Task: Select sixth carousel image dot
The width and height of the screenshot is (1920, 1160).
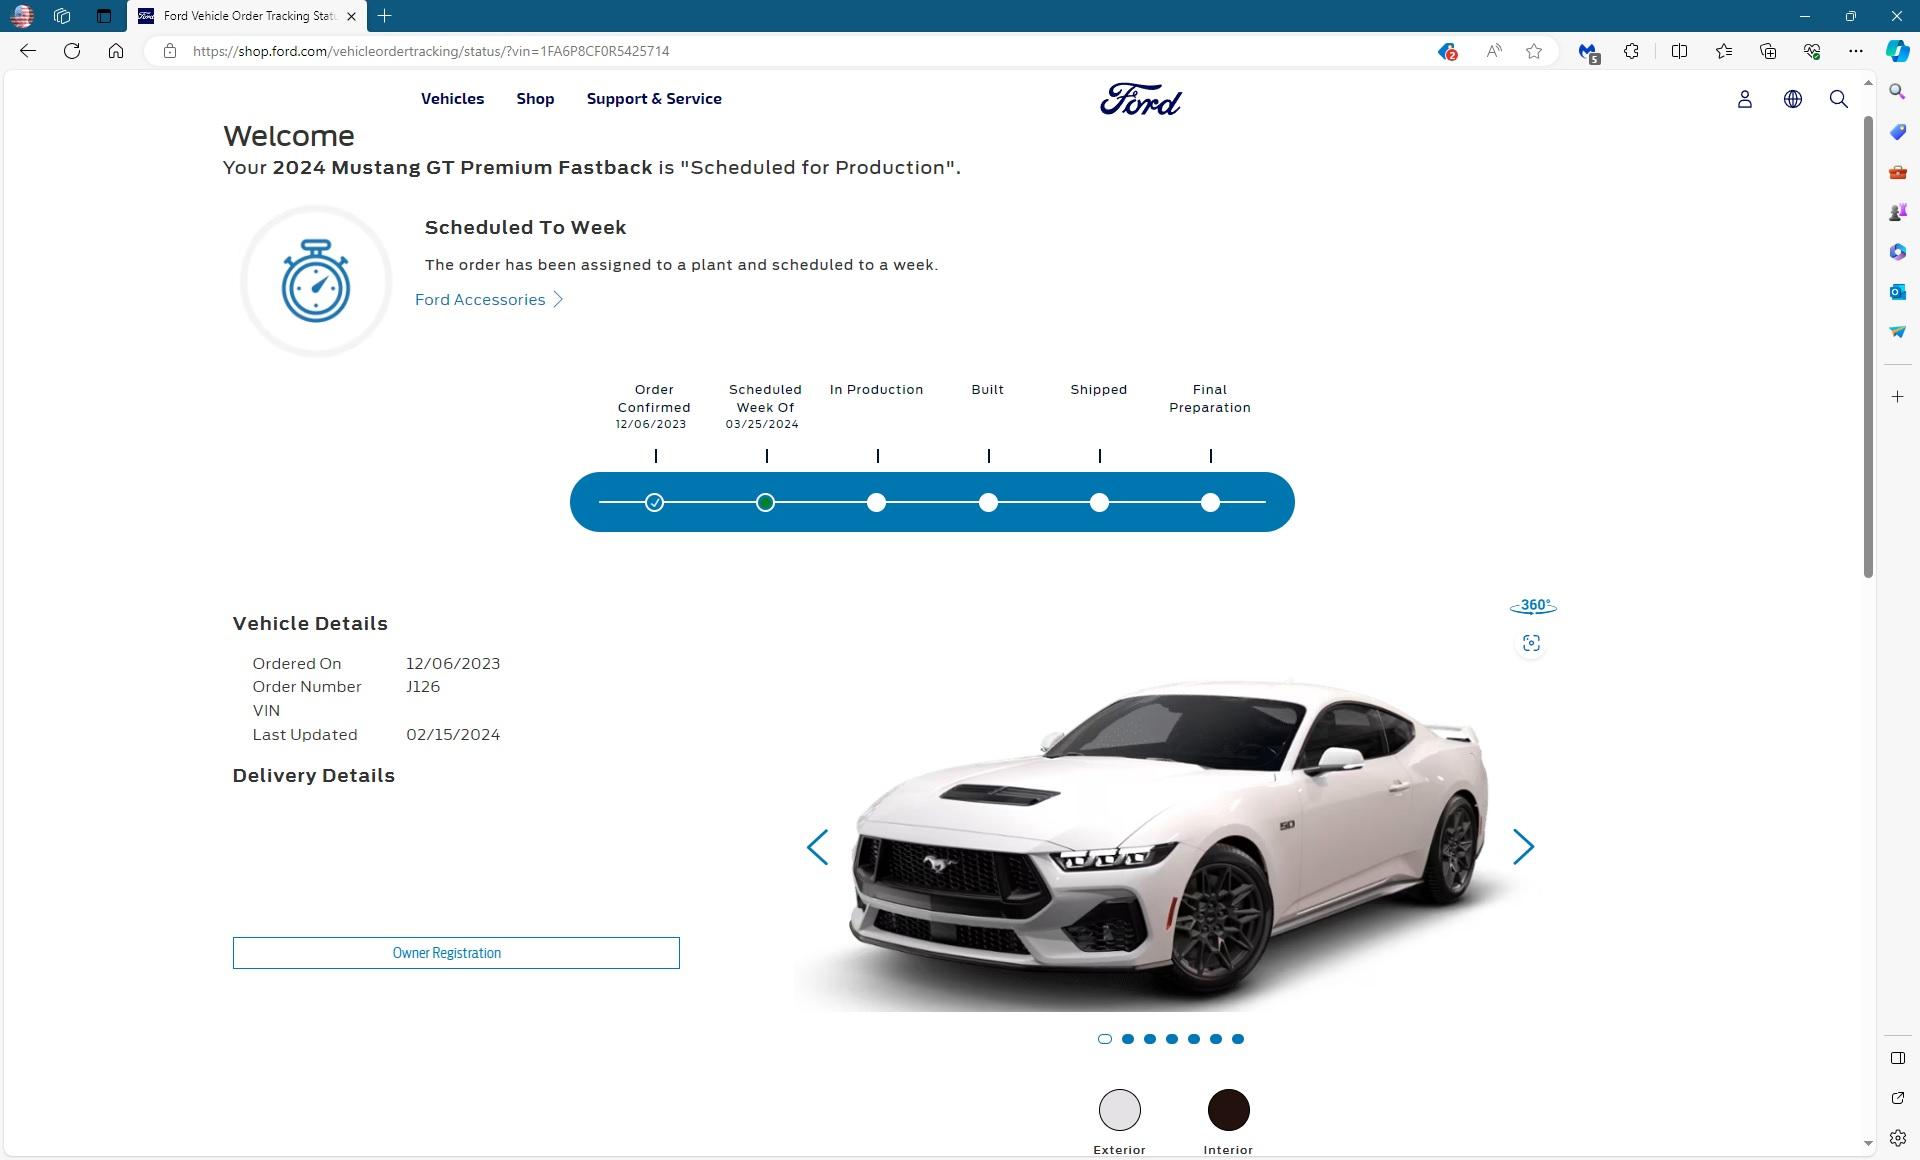Action: tap(1216, 1039)
